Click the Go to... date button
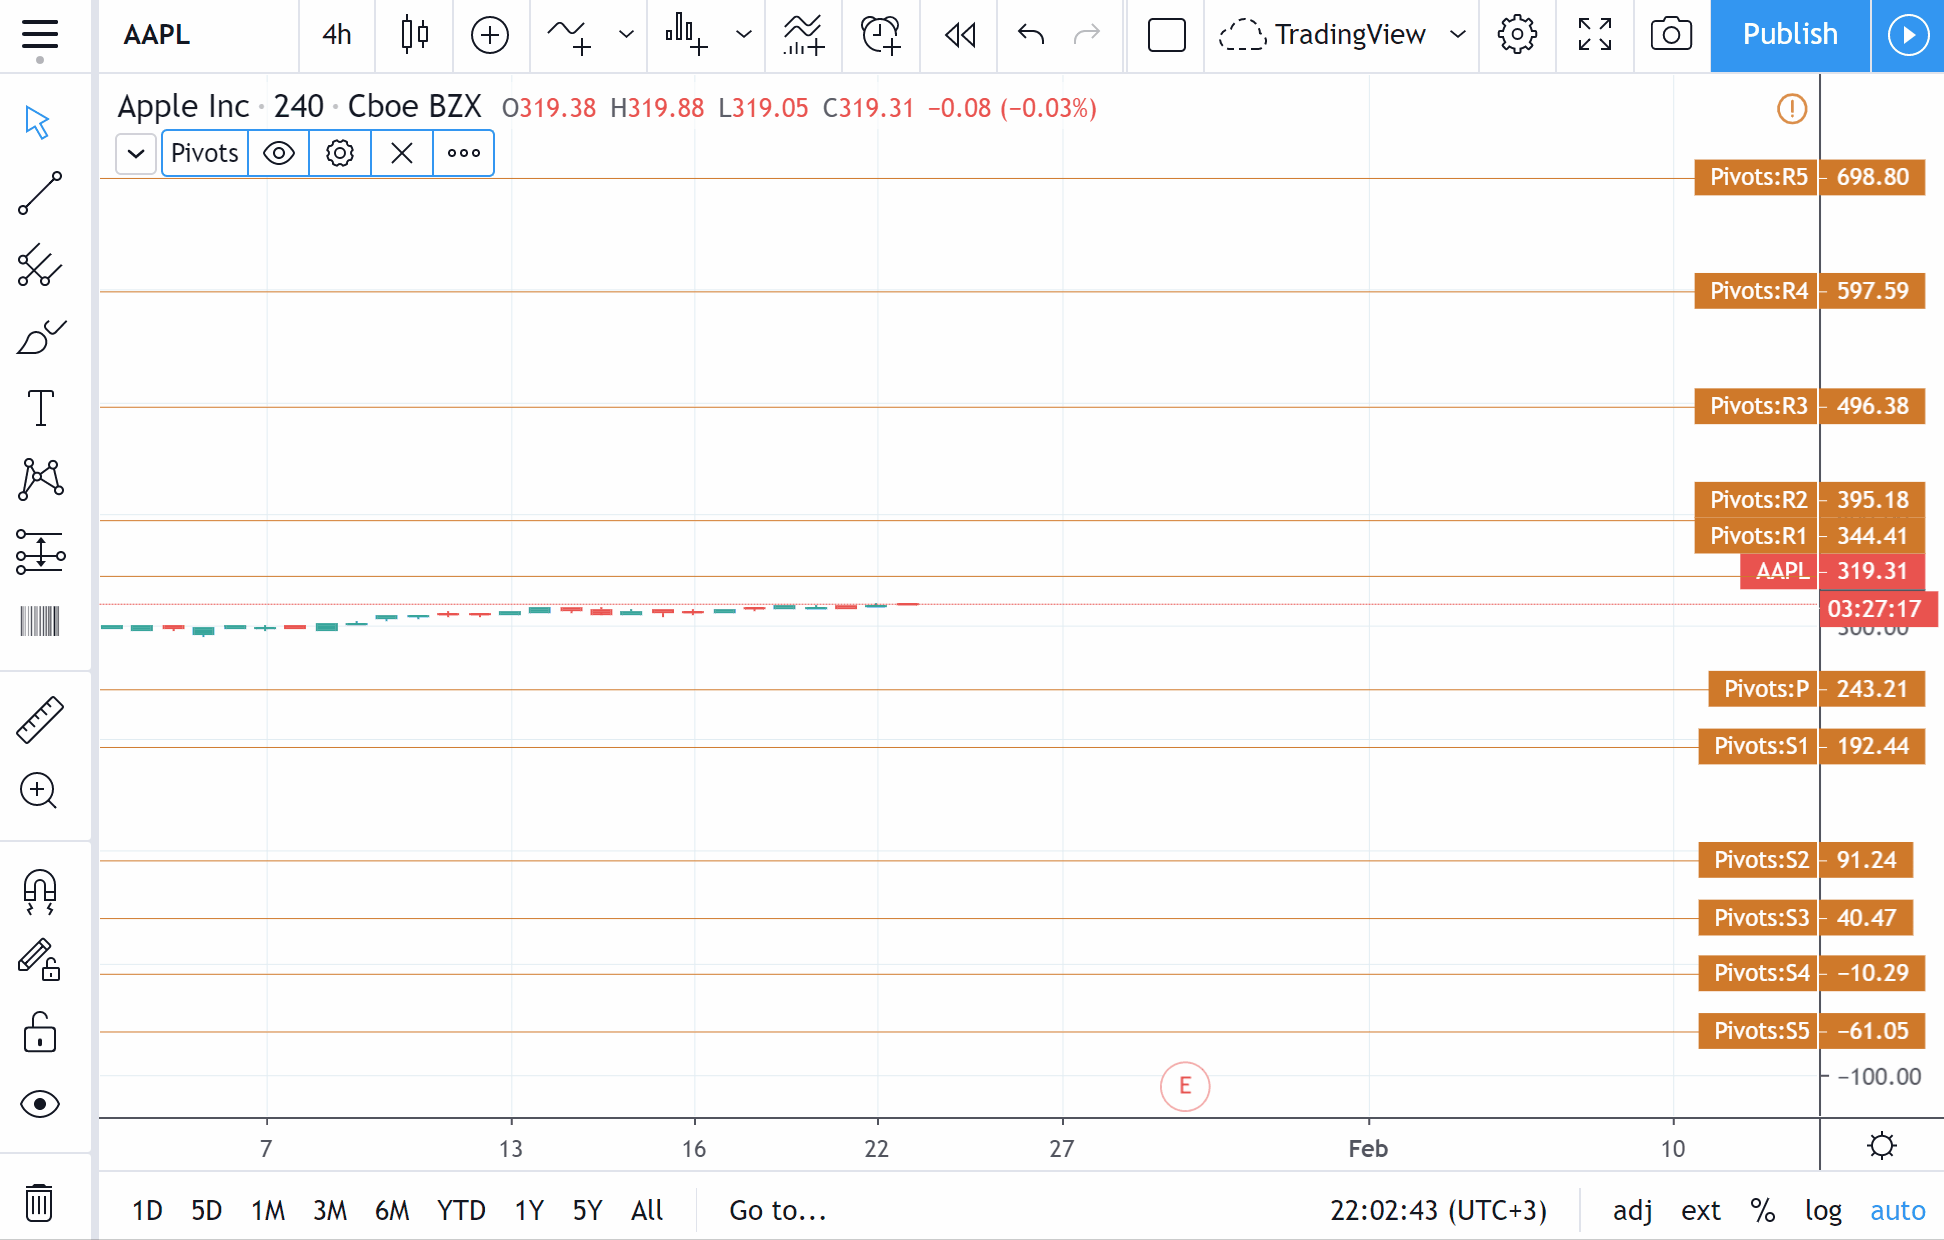The height and width of the screenshot is (1240, 1944). point(777,1210)
